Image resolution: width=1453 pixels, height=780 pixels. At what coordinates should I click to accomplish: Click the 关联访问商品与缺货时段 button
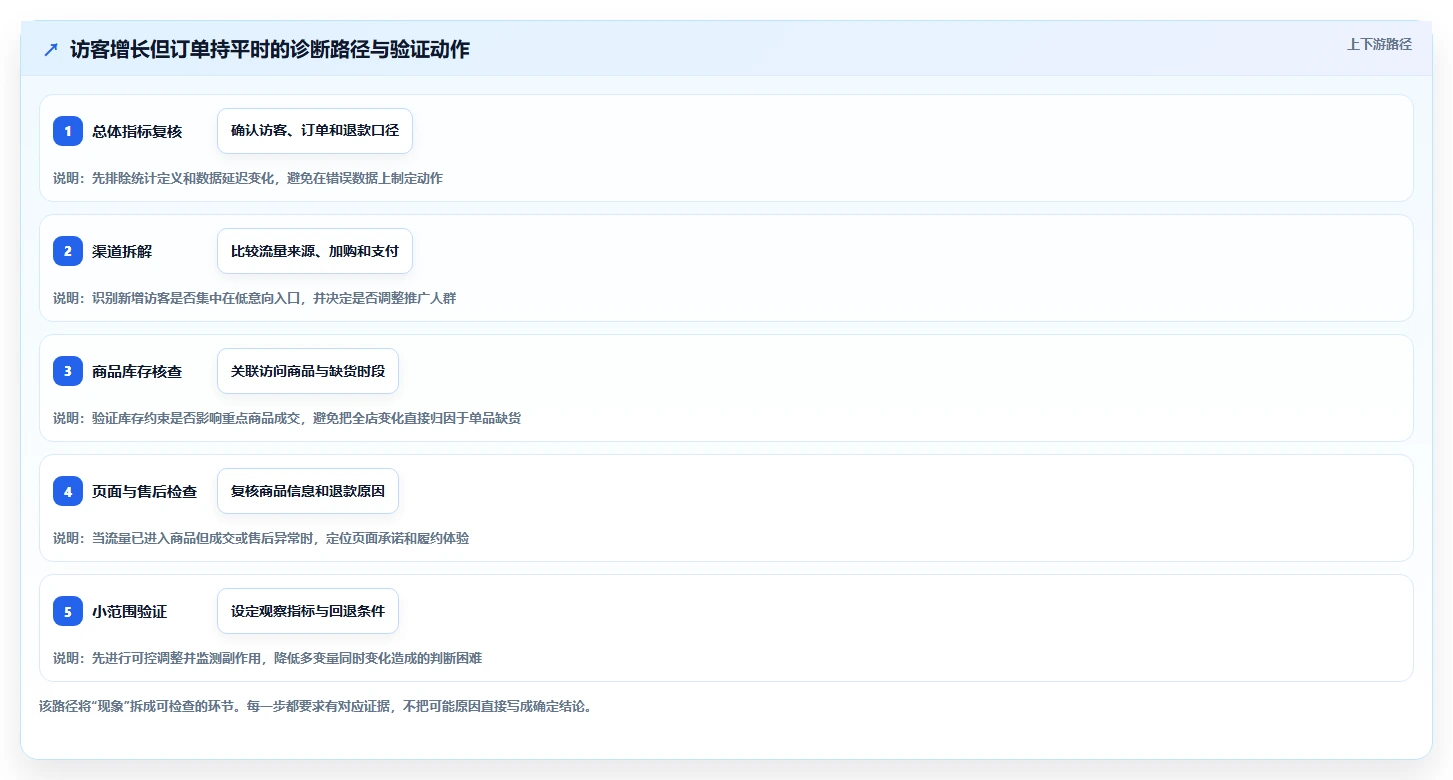(308, 371)
